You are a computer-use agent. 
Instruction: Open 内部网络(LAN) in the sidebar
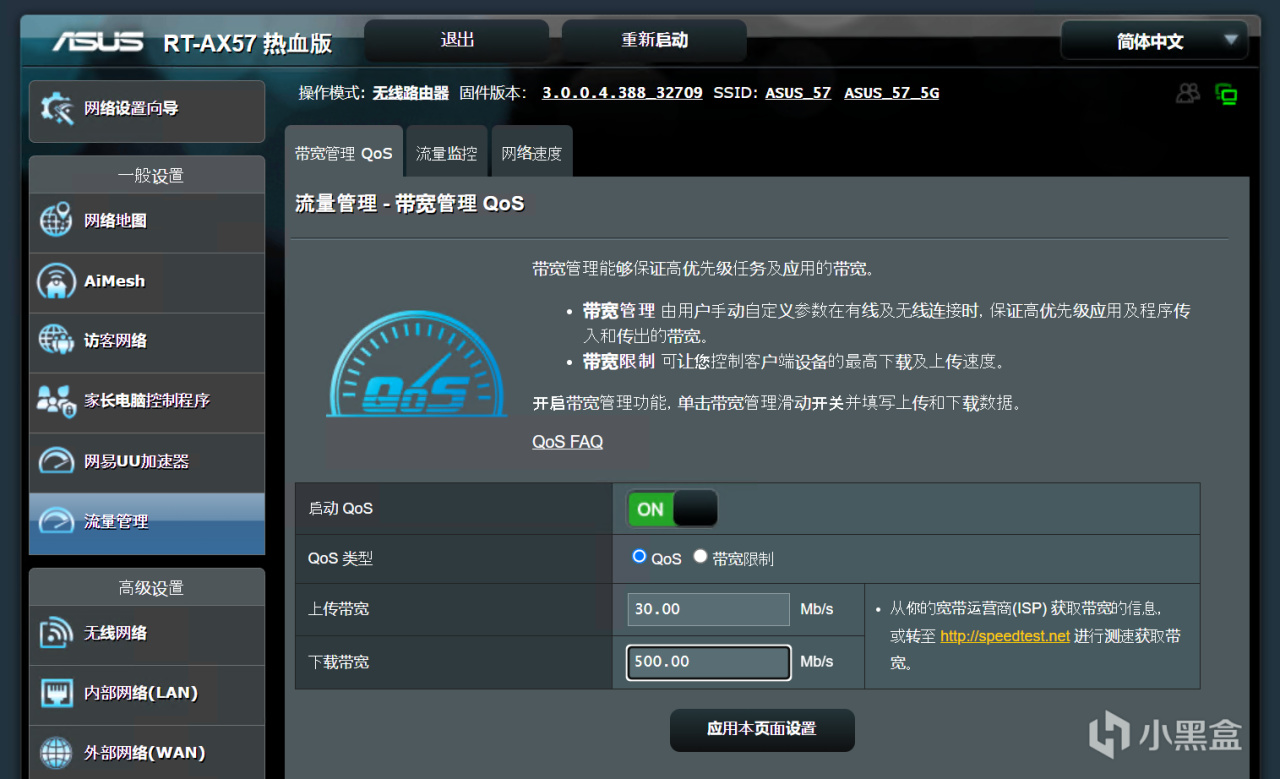(x=147, y=694)
